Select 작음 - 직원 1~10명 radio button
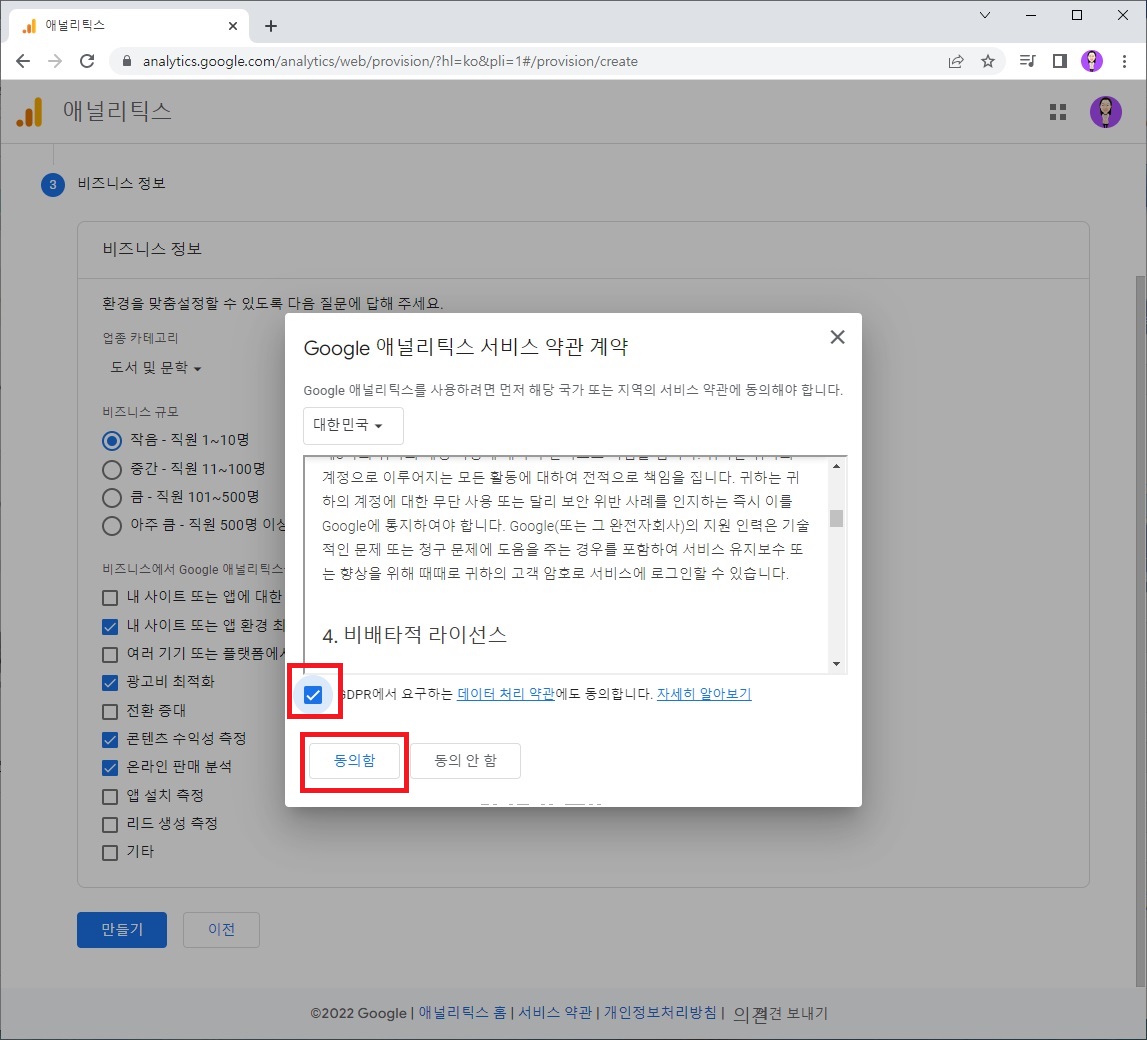This screenshot has width=1147, height=1040. pyautogui.click(x=112, y=440)
